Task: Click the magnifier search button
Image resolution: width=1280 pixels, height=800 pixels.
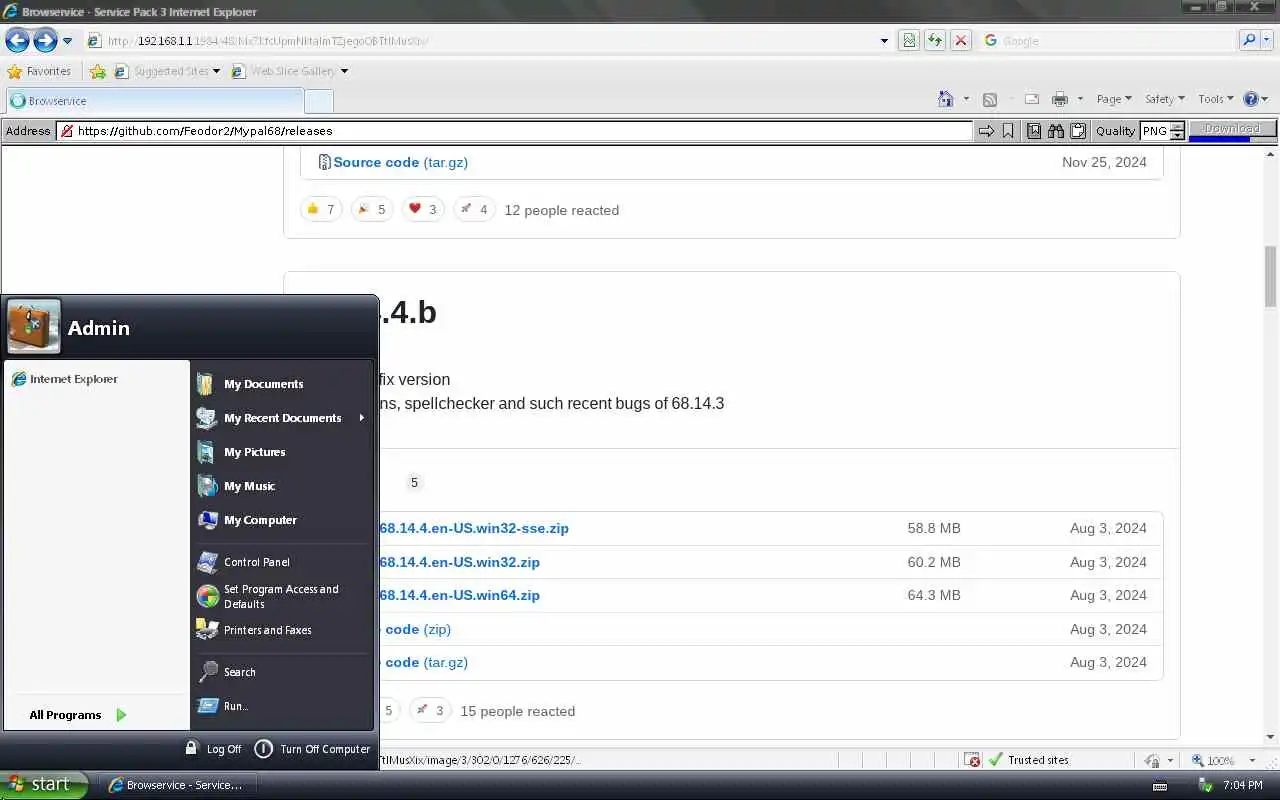Action: 1249,41
